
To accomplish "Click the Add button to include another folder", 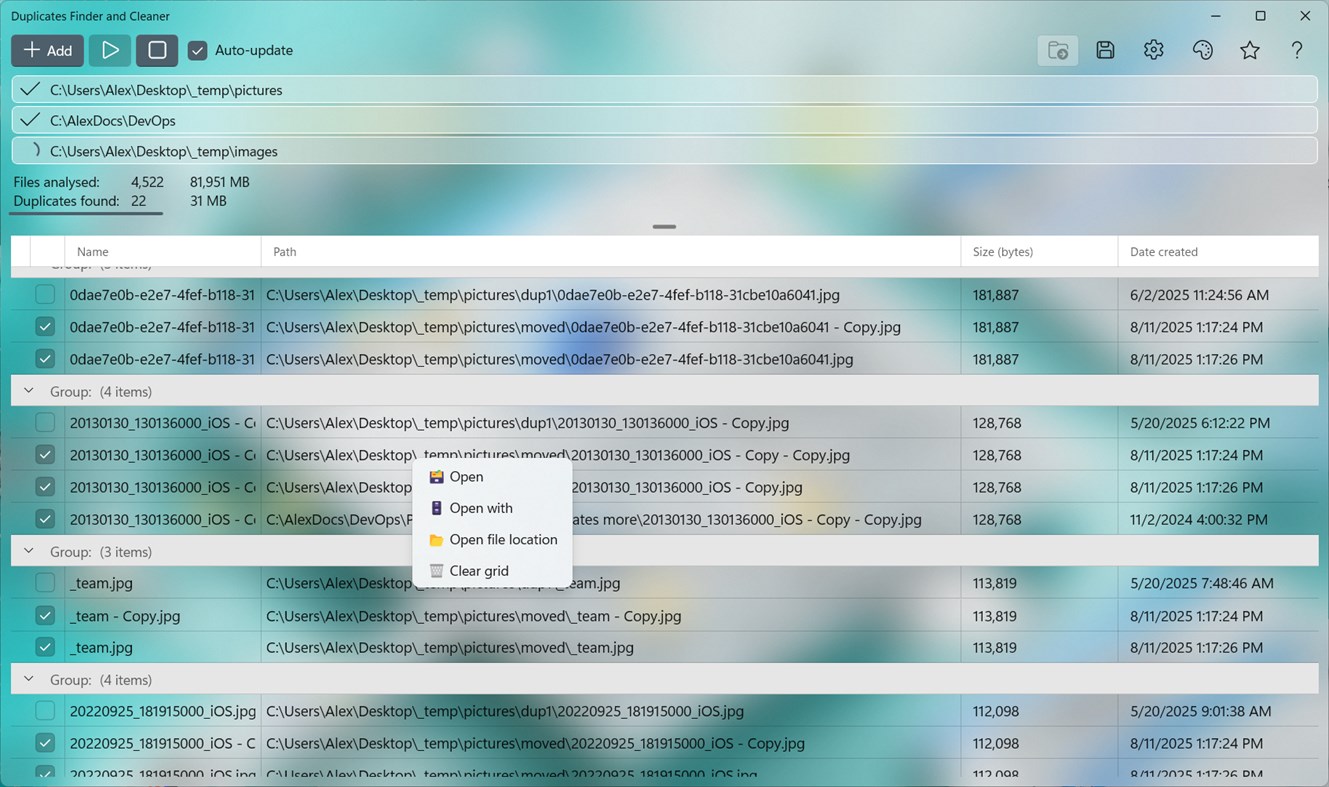I will click(x=47, y=50).
